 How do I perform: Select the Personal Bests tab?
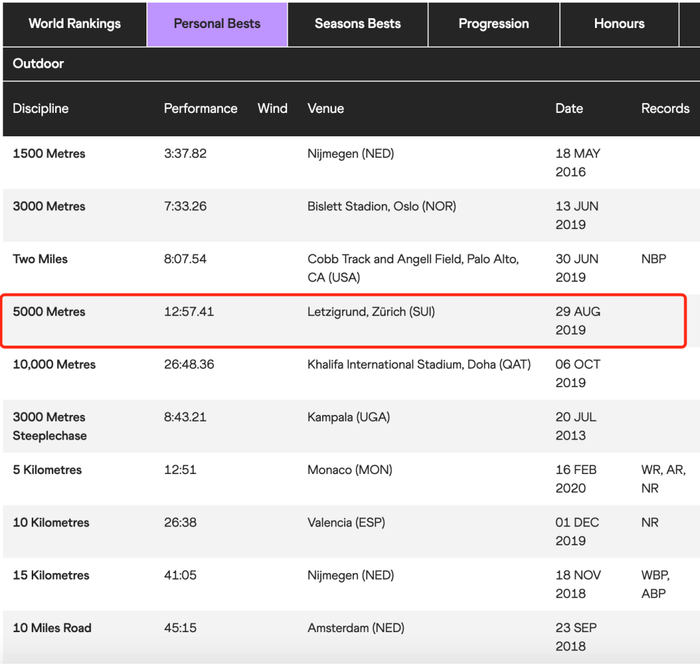point(217,24)
